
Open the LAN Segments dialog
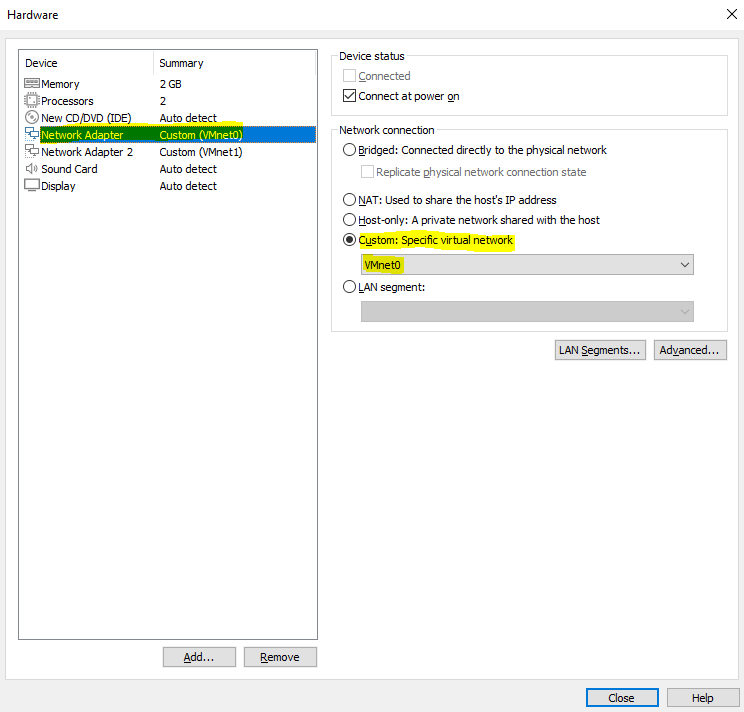click(x=600, y=350)
